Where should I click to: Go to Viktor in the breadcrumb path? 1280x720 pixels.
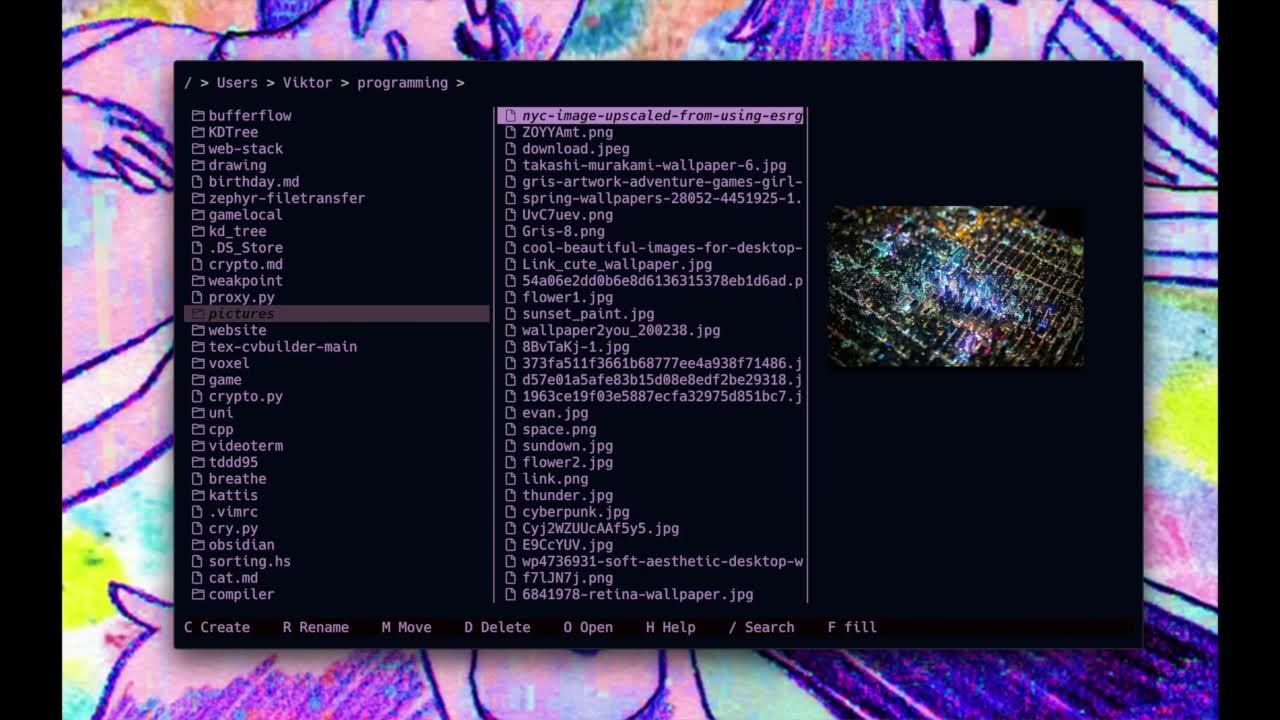(307, 83)
